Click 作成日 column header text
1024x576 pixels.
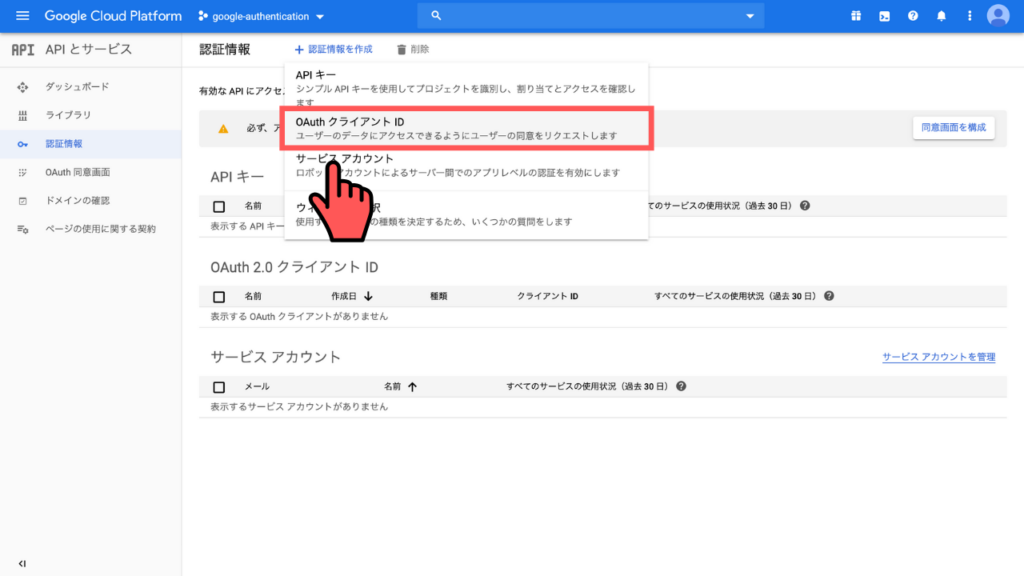pos(344,296)
